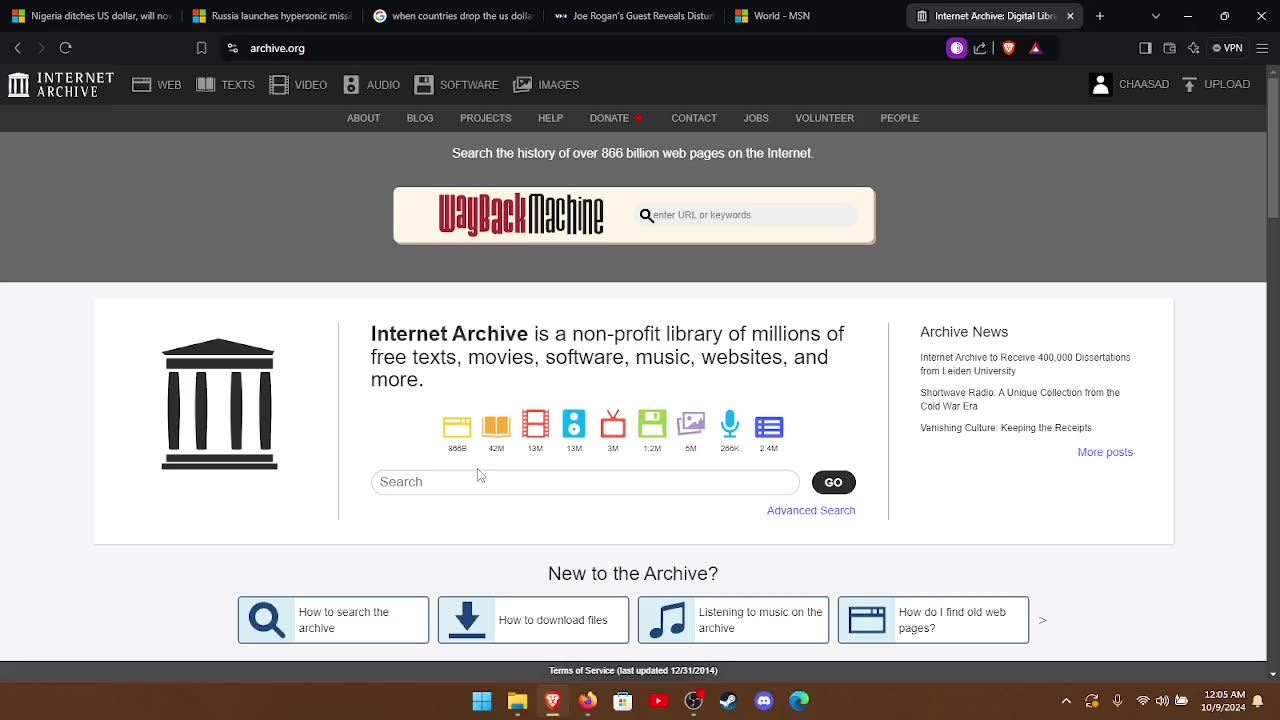Viewport: 1280px width, 720px height.
Task: Switch to the World - MSN tab
Action: [814, 16]
